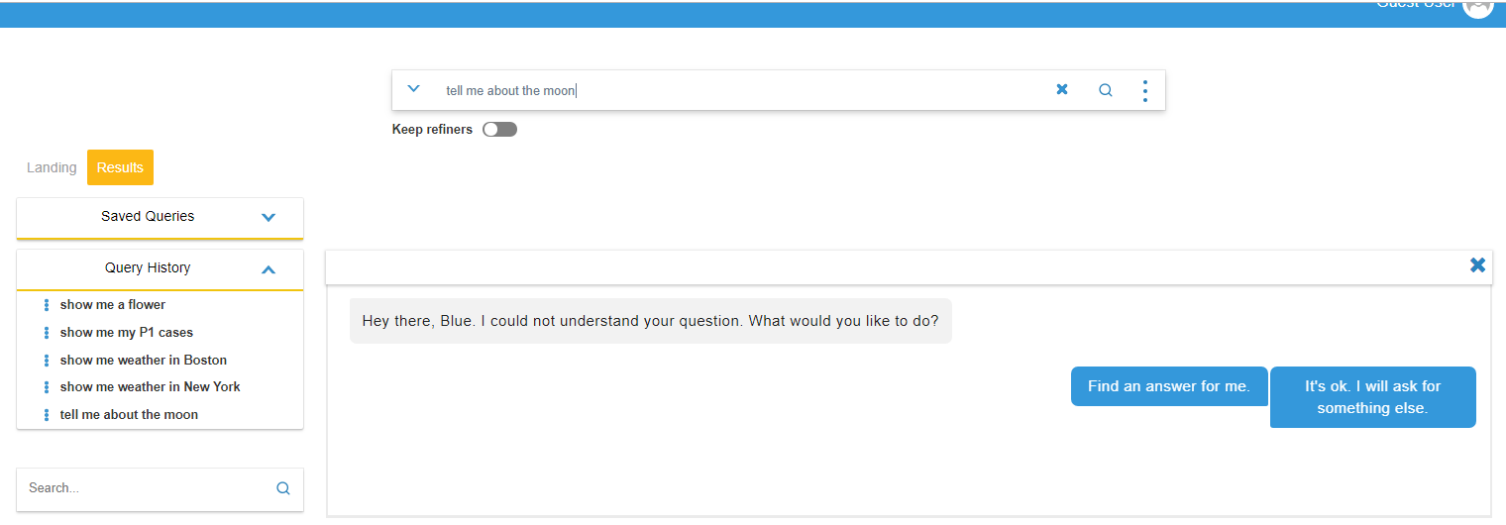The height and width of the screenshot is (525, 1506).
Task: Choose "It's ok. I will ask for something else."
Action: [x=1372, y=397]
